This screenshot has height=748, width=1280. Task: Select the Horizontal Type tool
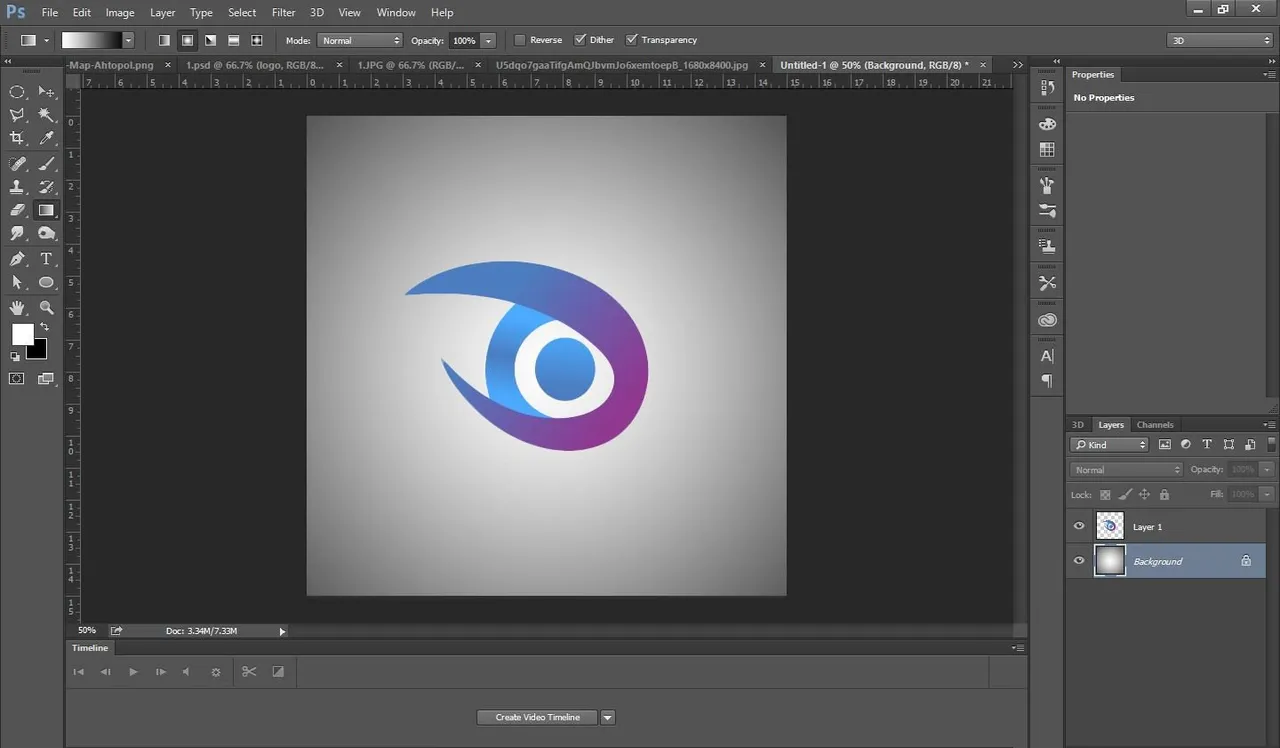click(46, 259)
